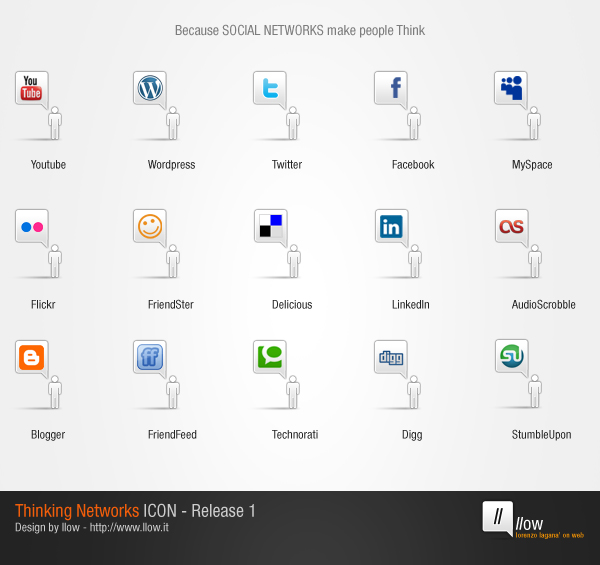Click the StumbleUpon su icon
Viewport: 600px width, 565px height.
[512, 357]
